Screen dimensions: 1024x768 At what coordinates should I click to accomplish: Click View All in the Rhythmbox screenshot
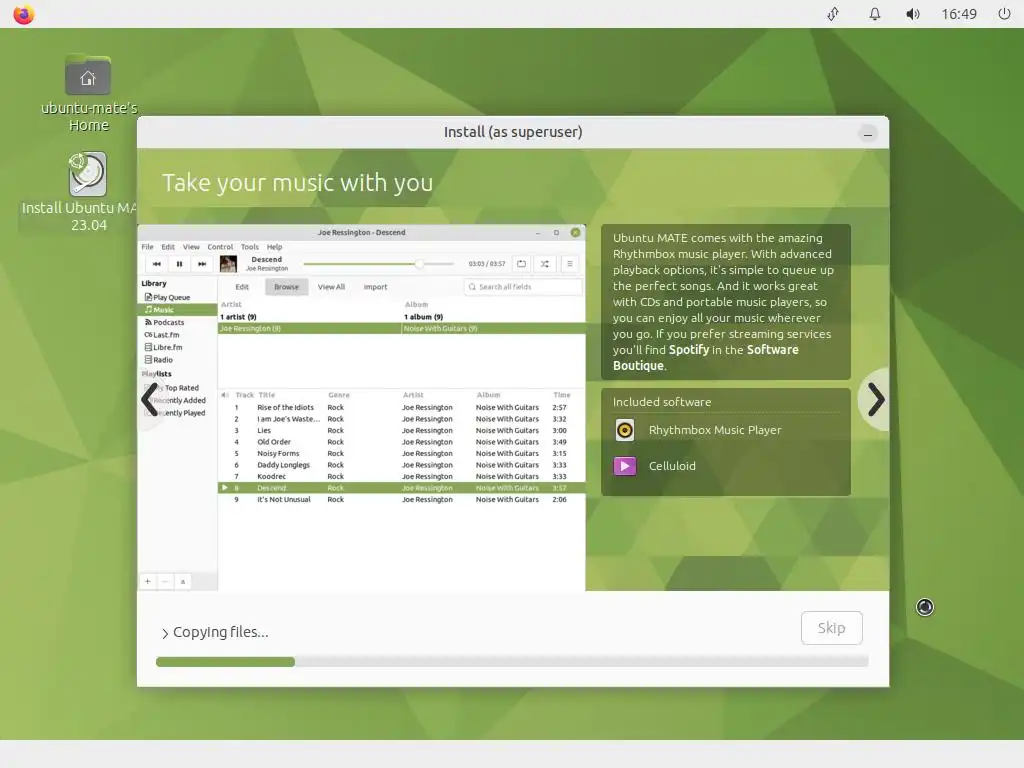click(331, 287)
